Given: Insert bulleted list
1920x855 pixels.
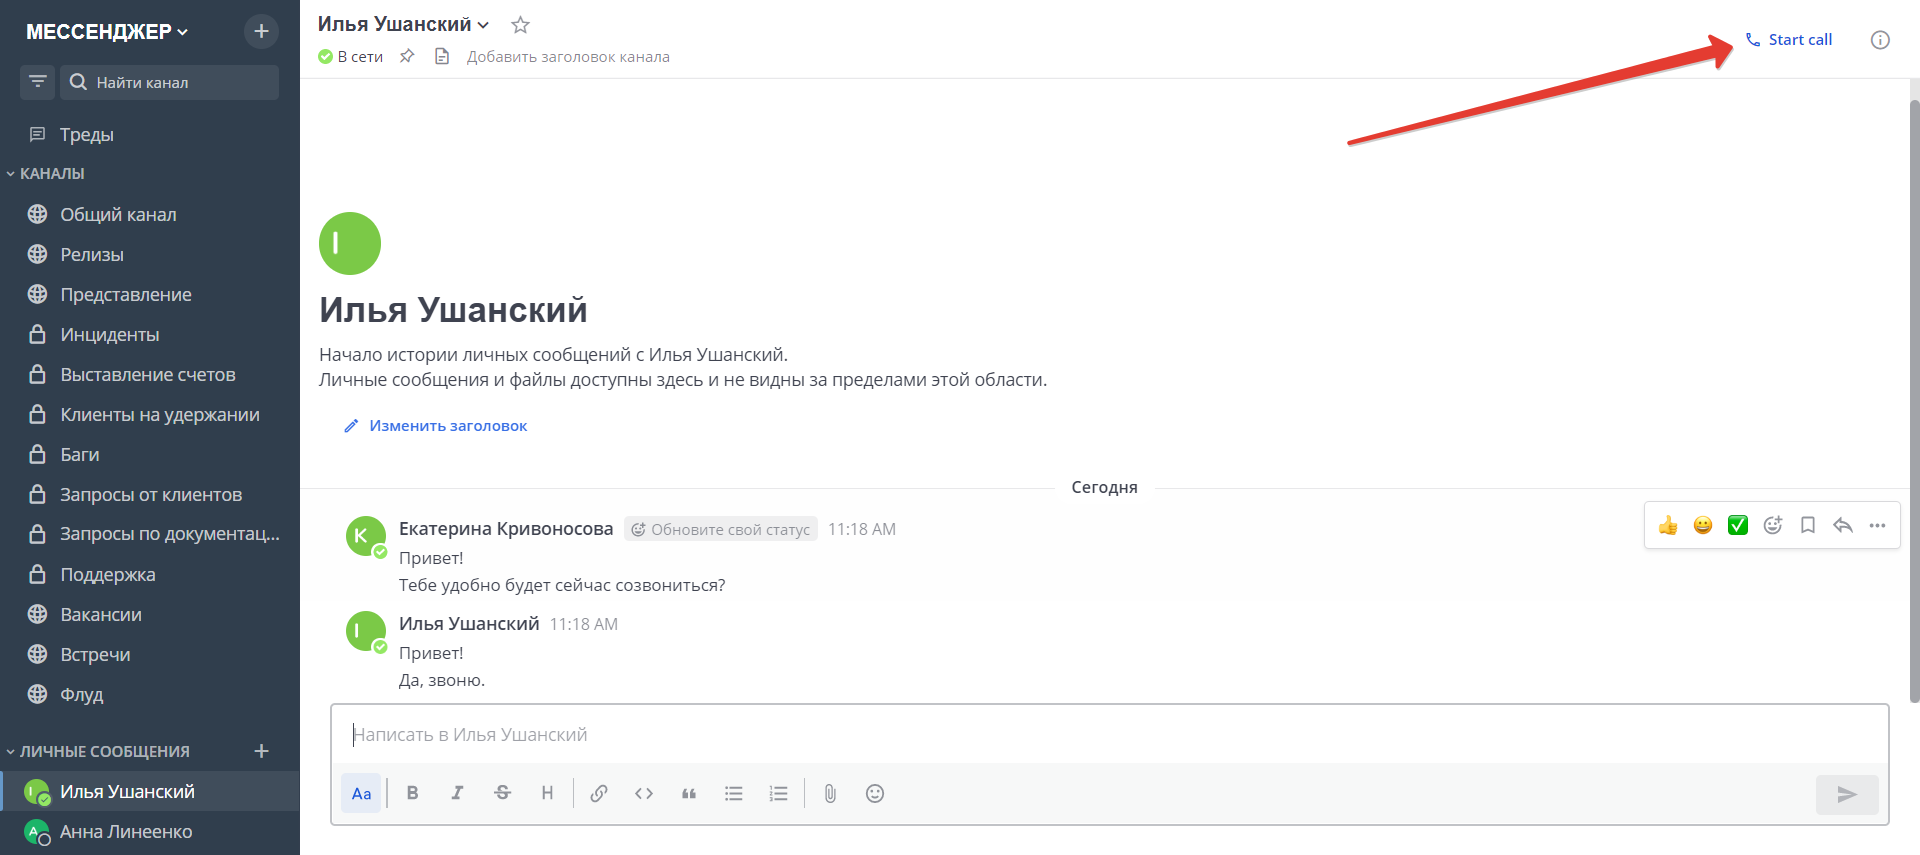Looking at the screenshot, I should click(734, 793).
